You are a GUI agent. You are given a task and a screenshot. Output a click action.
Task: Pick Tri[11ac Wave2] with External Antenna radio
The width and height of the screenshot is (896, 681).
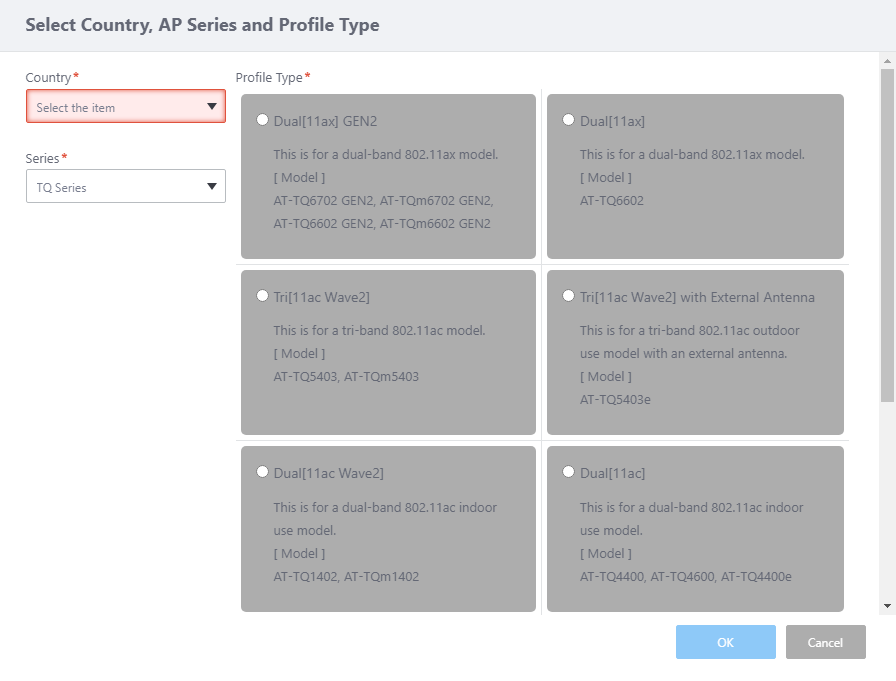(569, 297)
